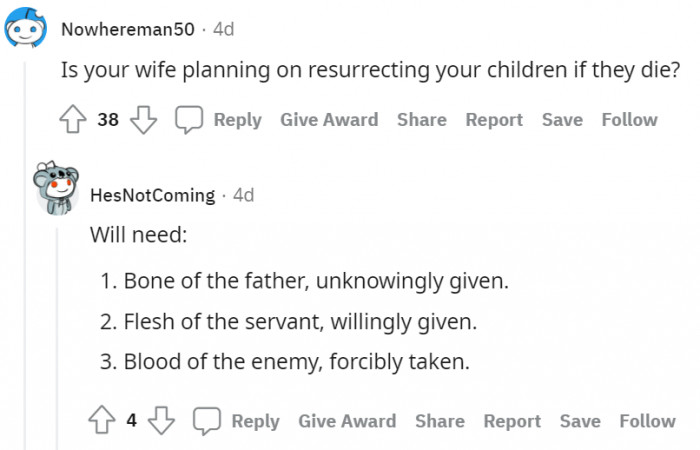Downvote Nowhereman50's comment

tap(143, 120)
